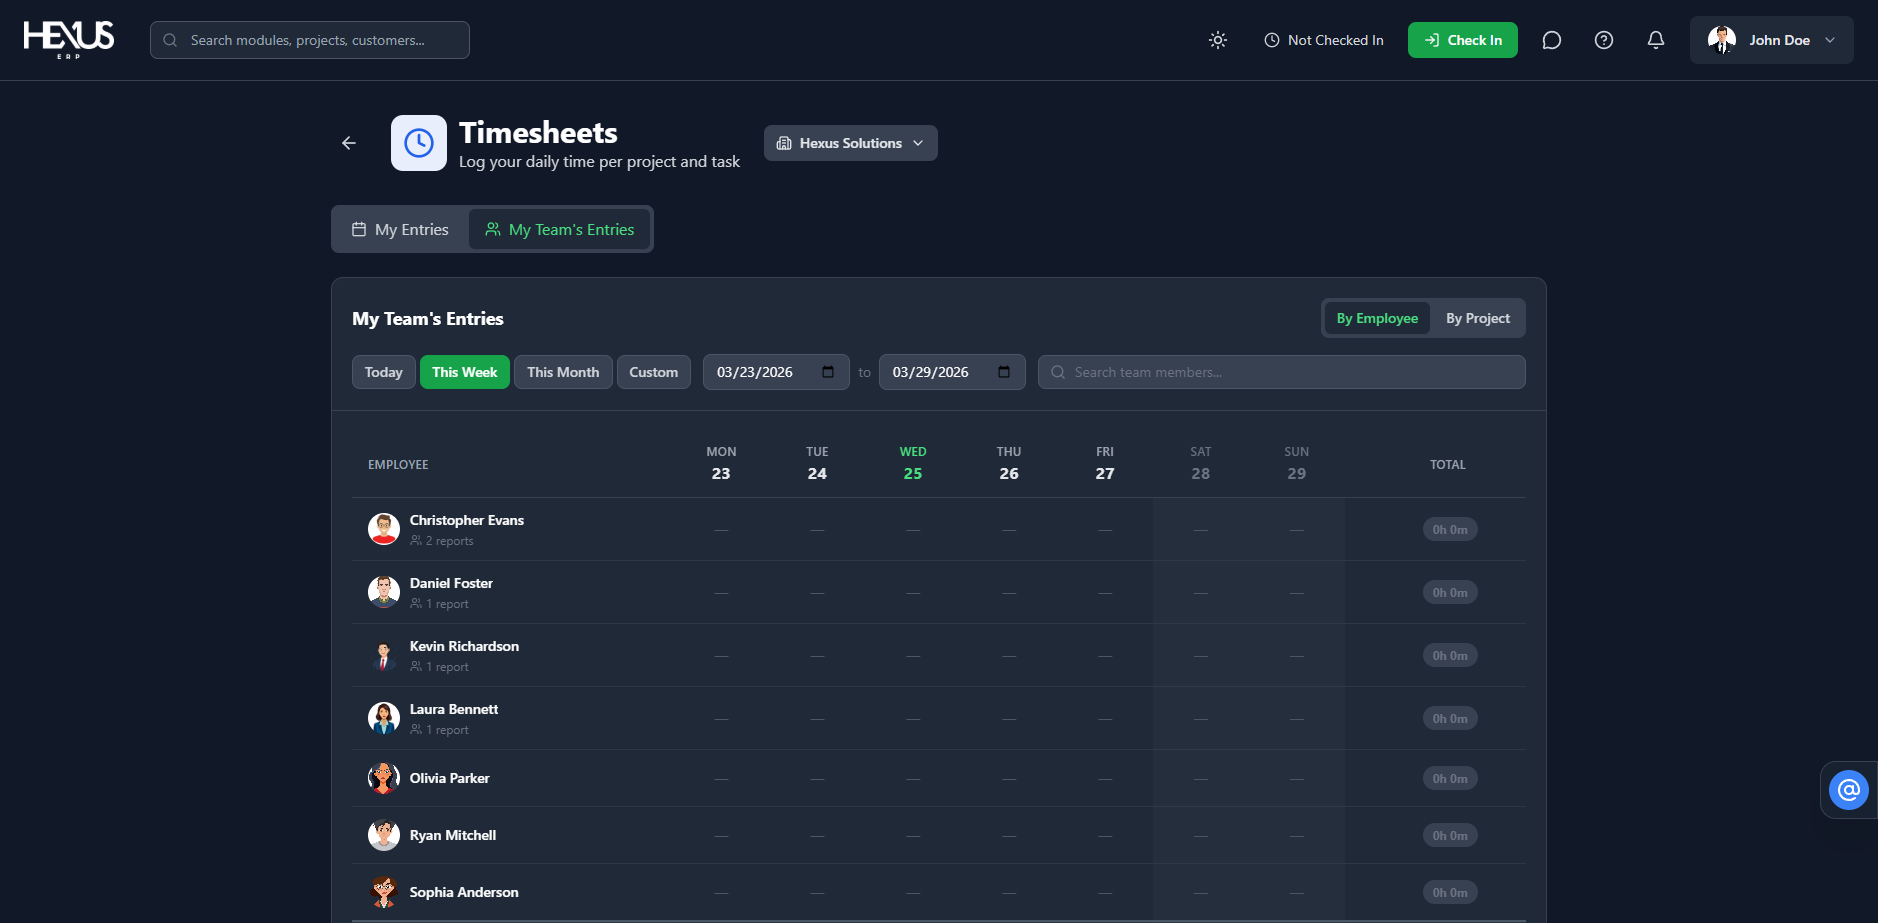Click Daniel Foster Monday time cell

[x=721, y=592]
